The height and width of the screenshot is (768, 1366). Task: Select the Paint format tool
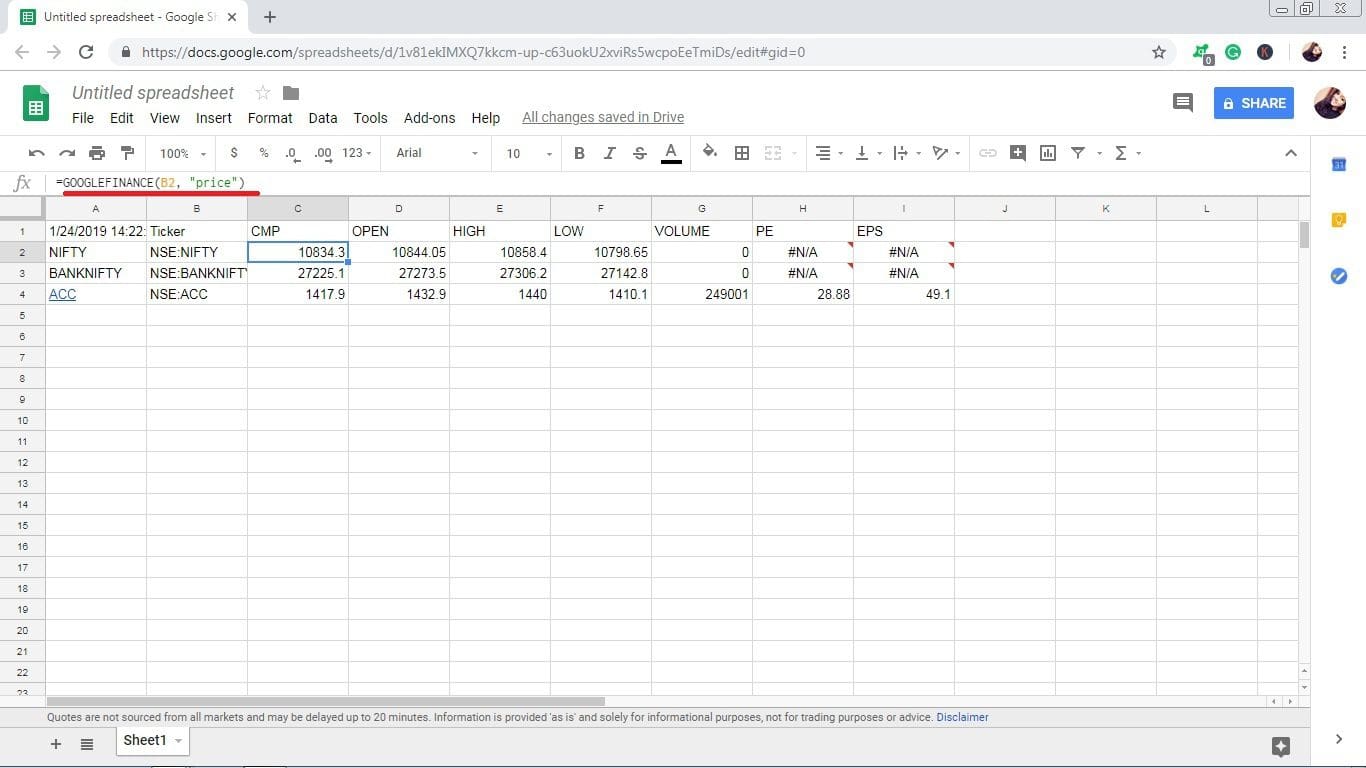coord(127,153)
